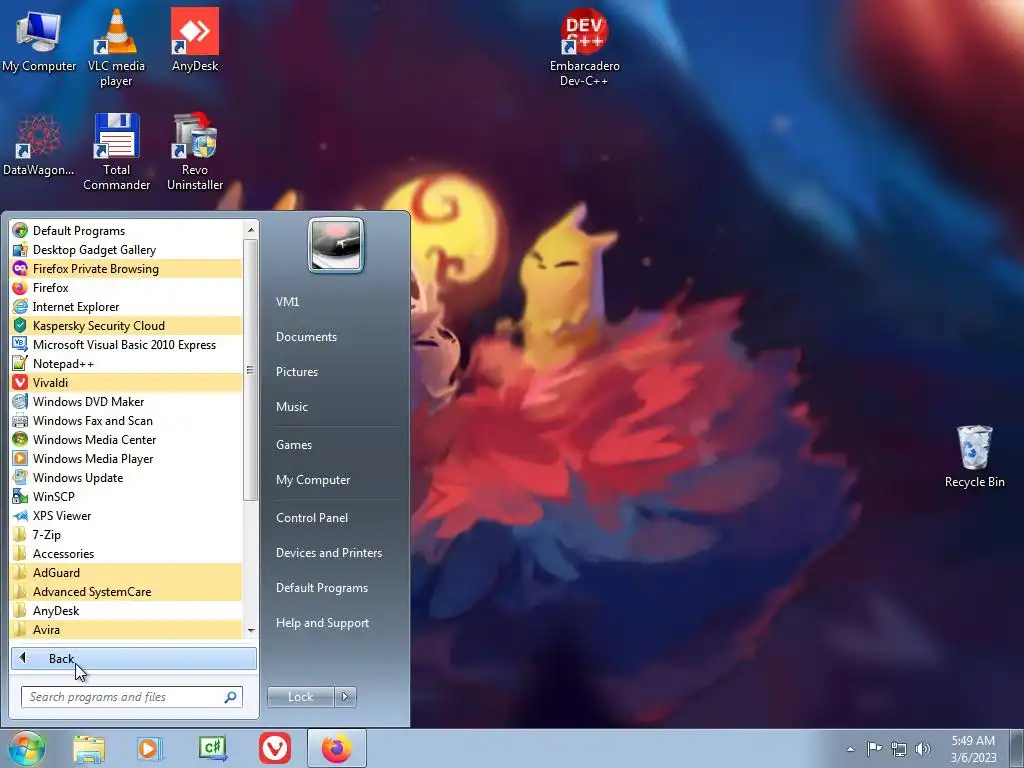Click the Back button in Start menu
The height and width of the screenshot is (768, 1024).
(x=134, y=658)
